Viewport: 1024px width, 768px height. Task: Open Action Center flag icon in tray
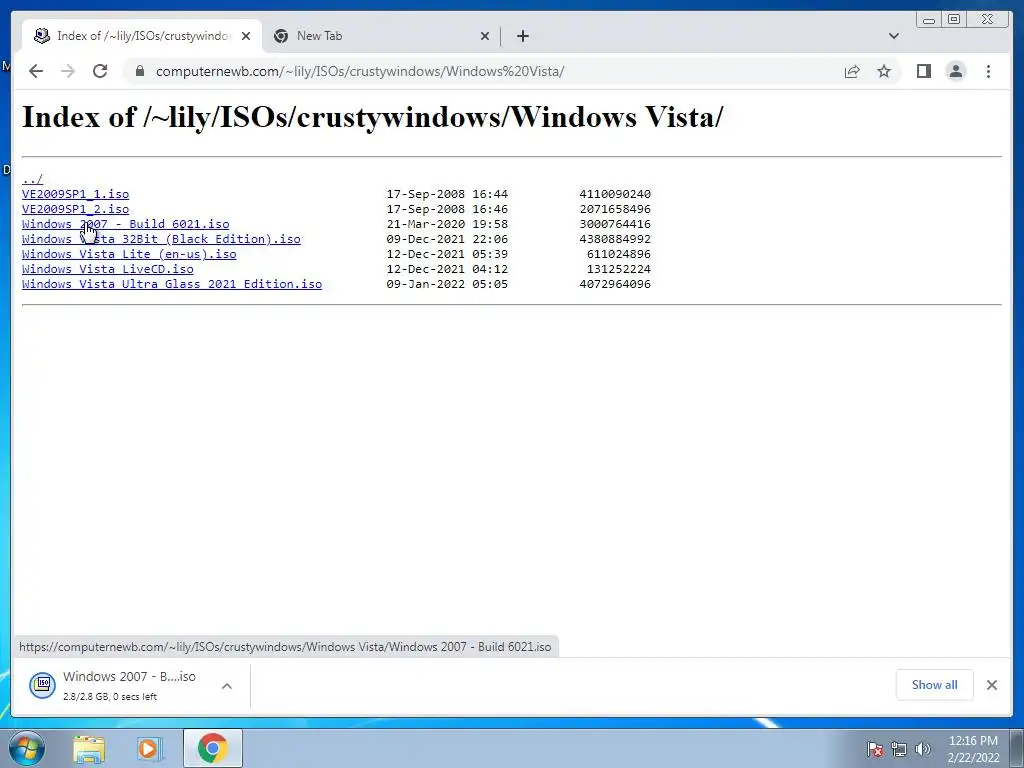click(875, 749)
